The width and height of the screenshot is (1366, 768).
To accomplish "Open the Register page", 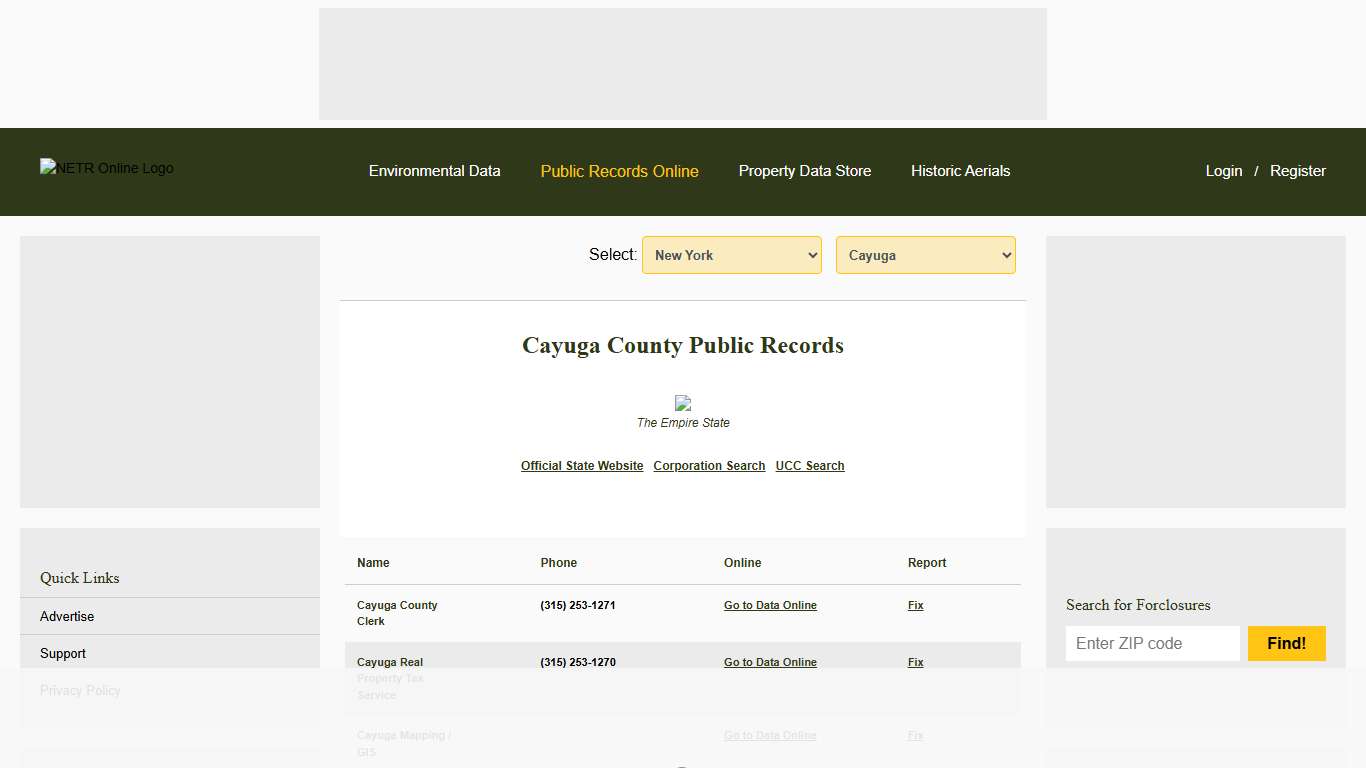I will tap(1297, 171).
